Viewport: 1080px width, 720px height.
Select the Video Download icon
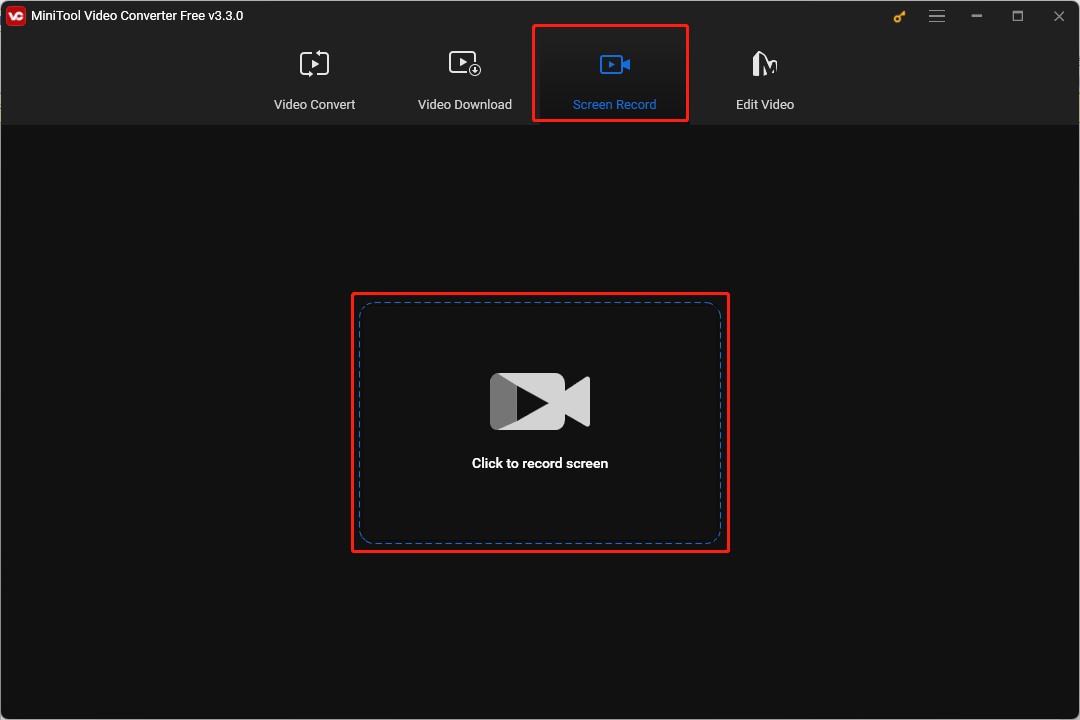464,62
